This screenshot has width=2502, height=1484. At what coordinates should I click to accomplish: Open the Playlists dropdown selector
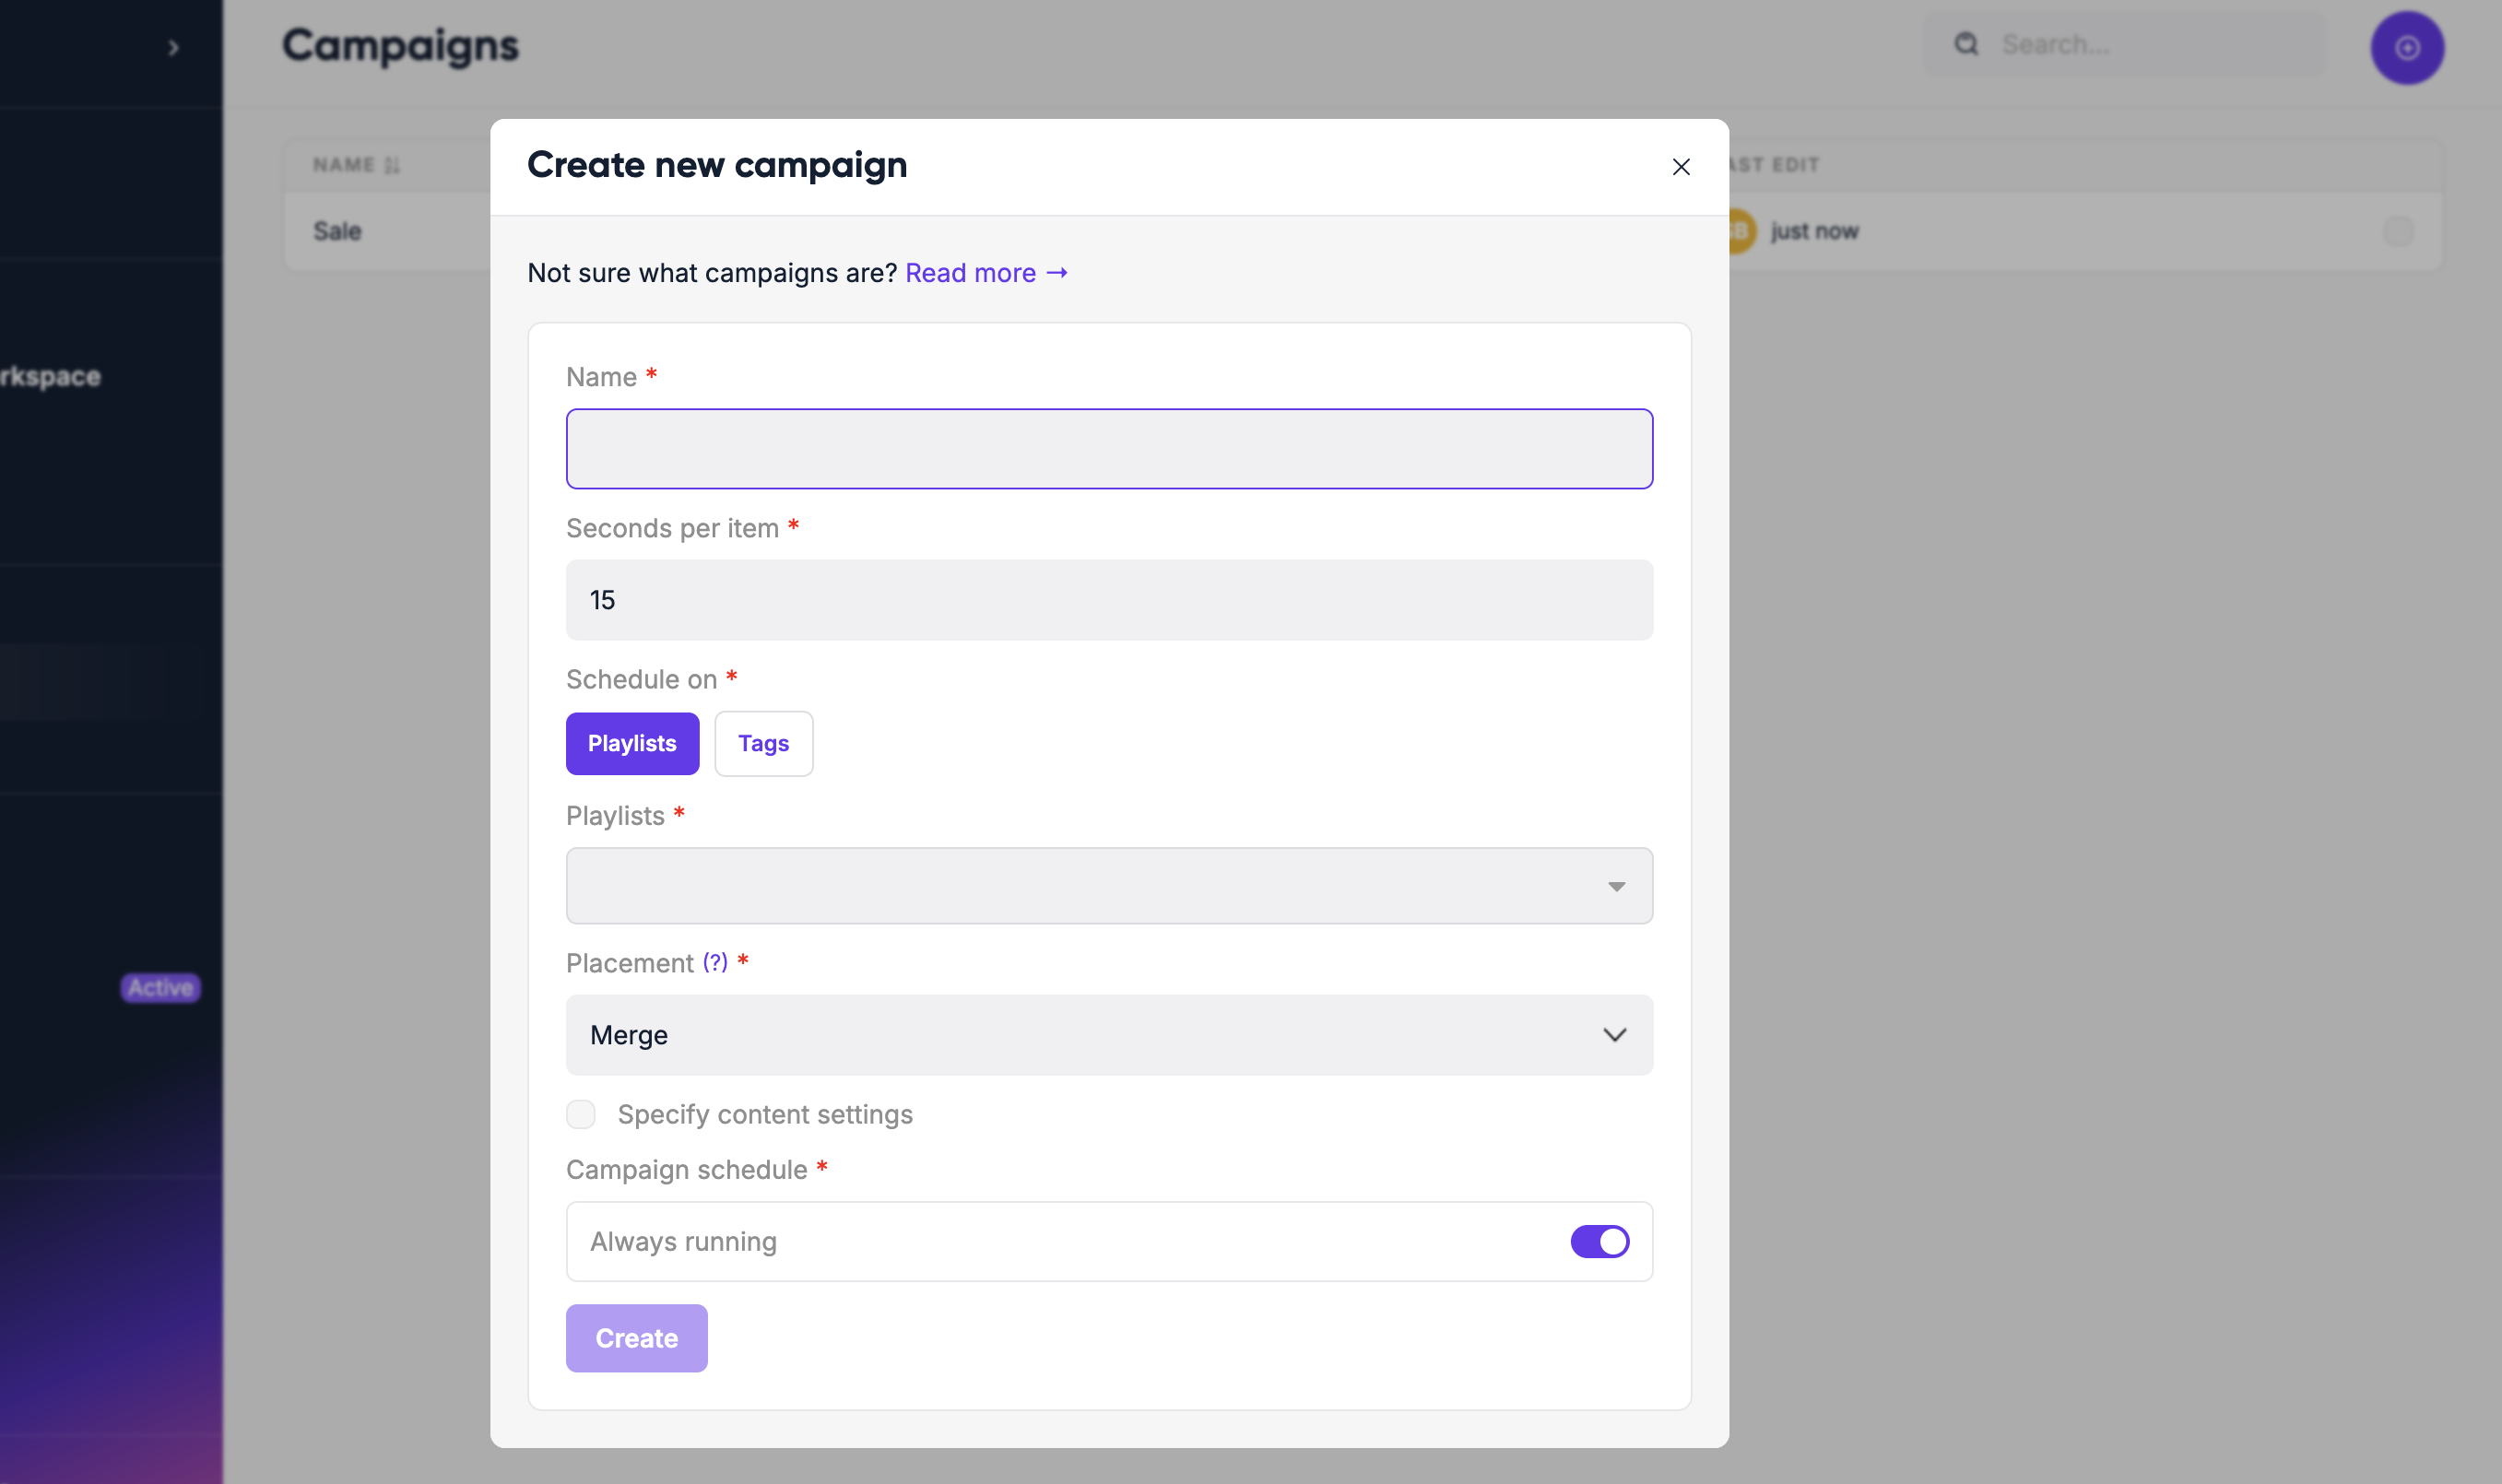point(1108,886)
